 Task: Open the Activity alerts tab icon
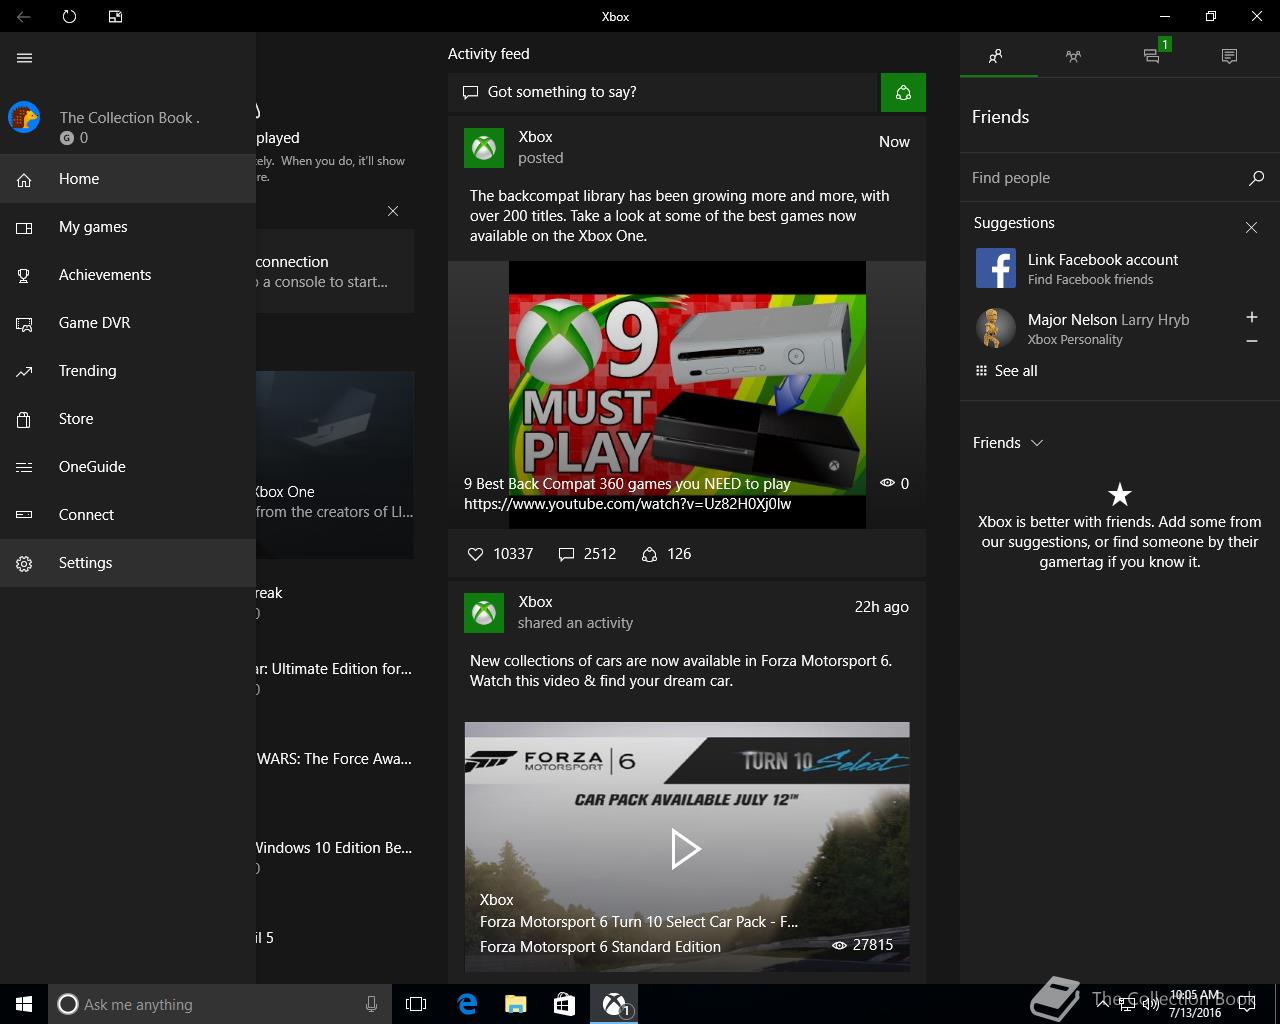pos(1230,56)
